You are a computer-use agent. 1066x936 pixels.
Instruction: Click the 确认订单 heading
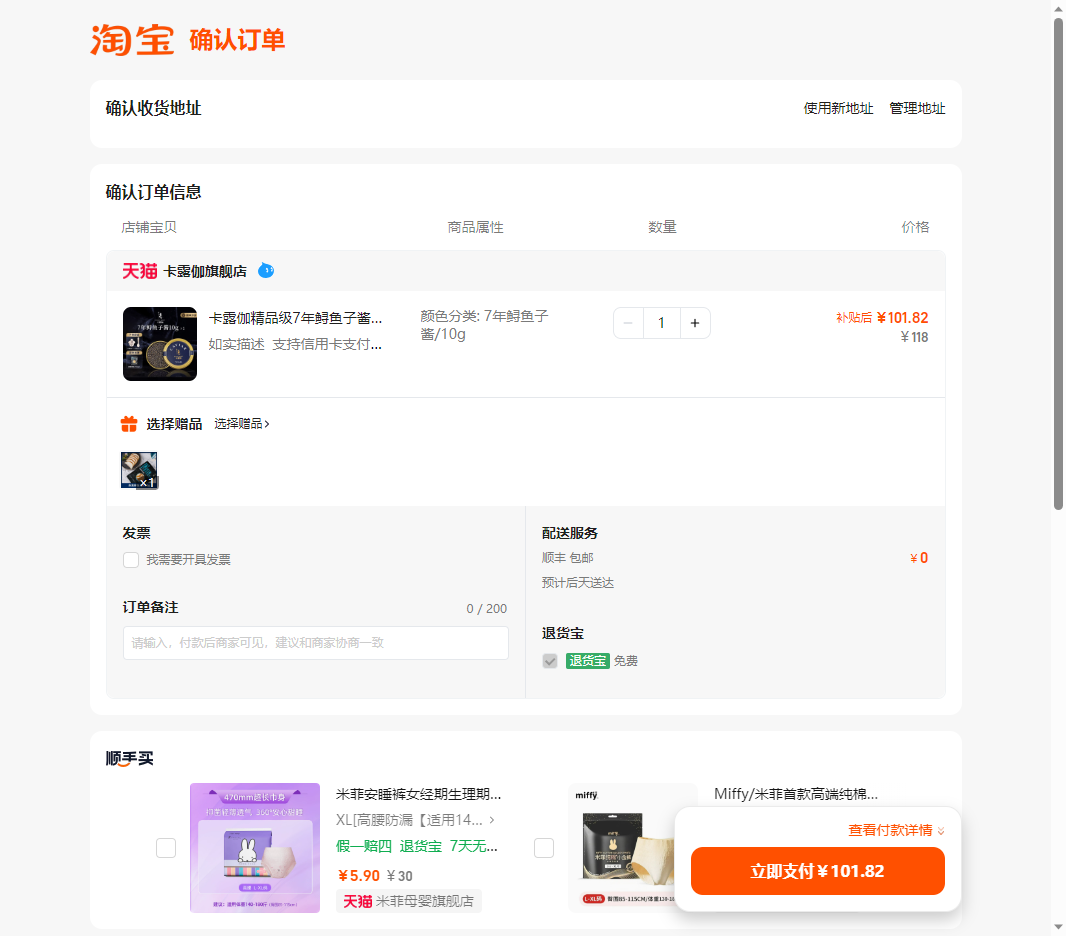(x=237, y=40)
